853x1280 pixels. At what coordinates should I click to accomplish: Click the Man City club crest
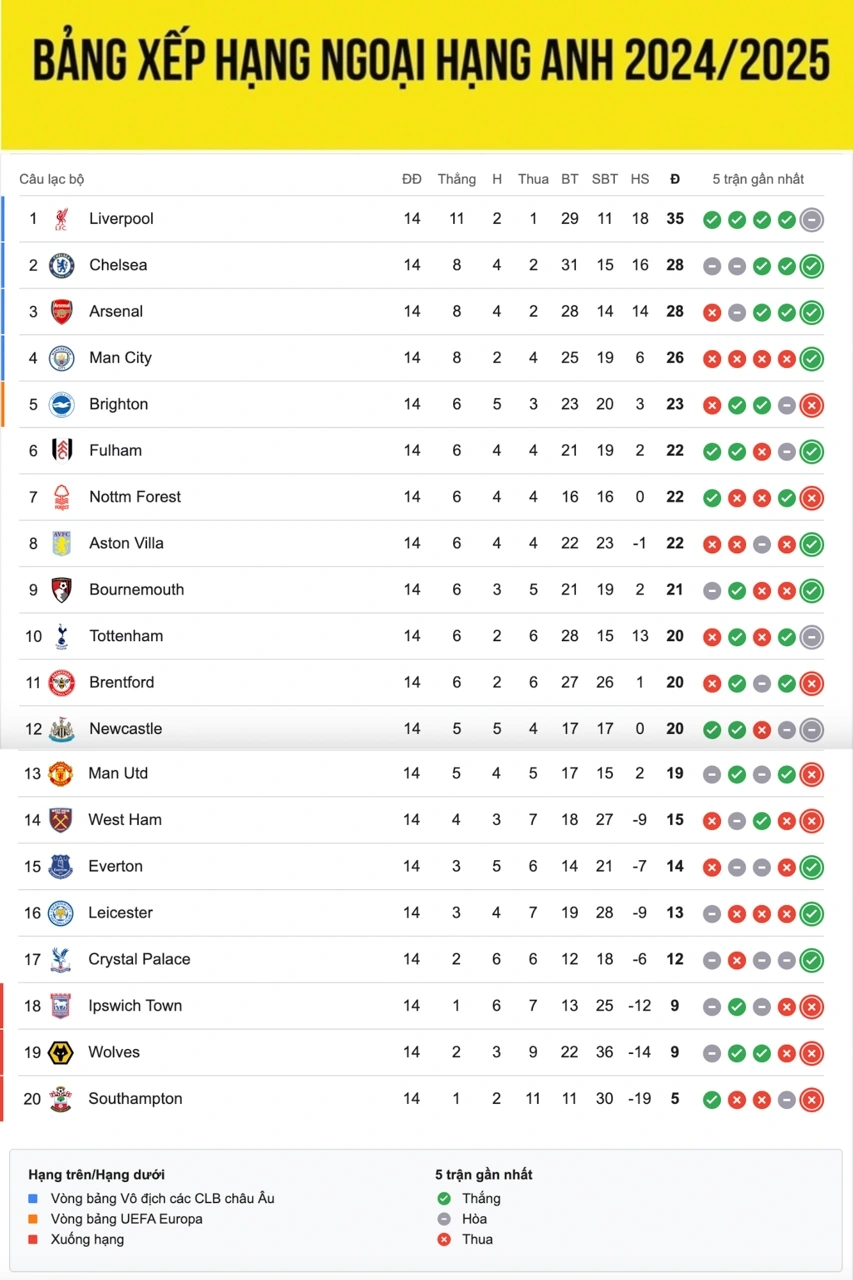click(62, 358)
